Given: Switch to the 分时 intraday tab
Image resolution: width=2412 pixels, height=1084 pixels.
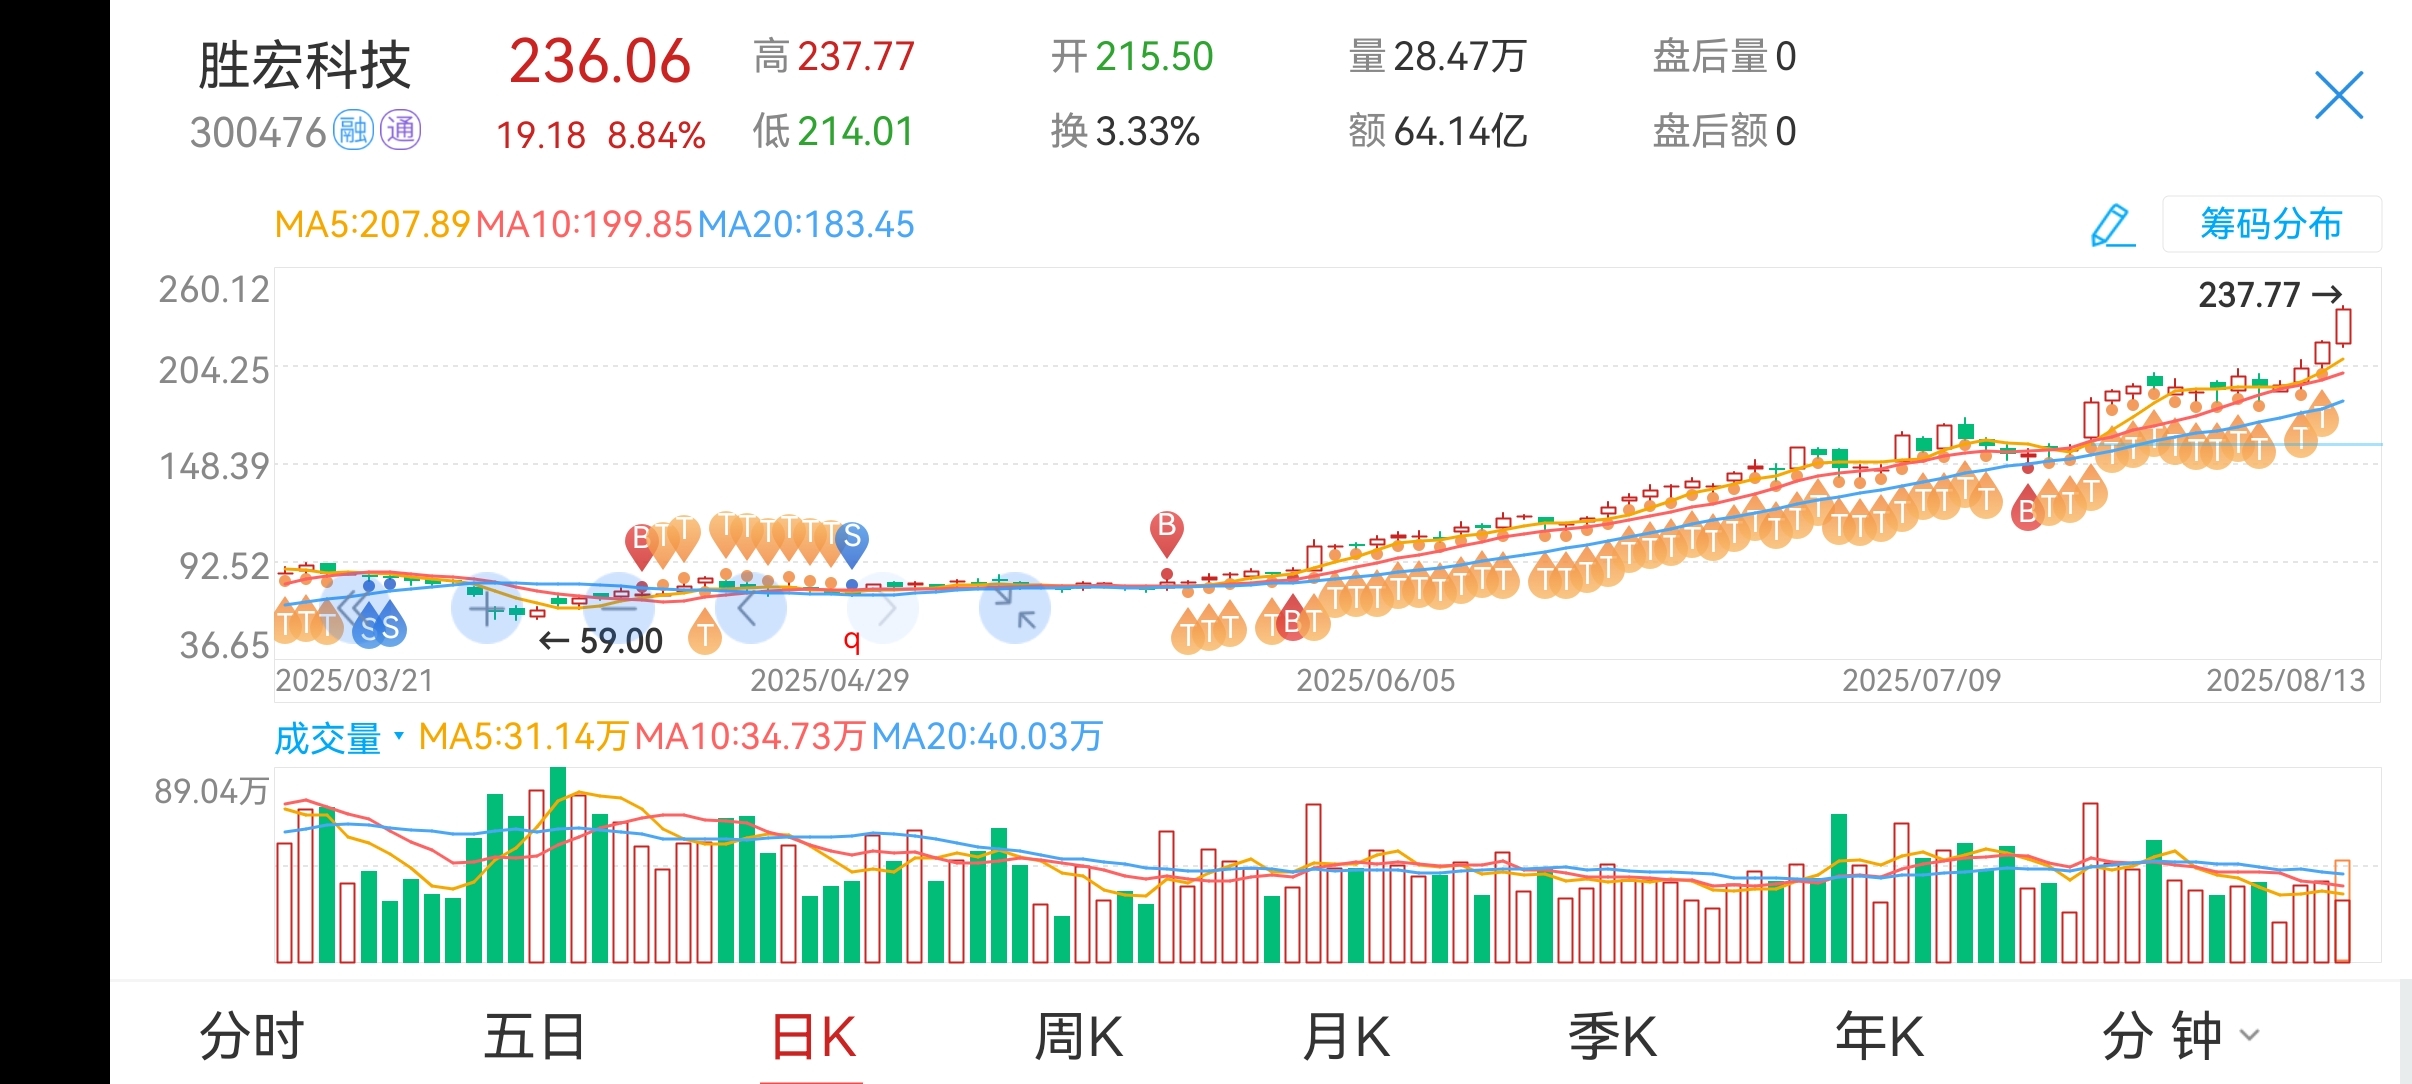Looking at the screenshot, I should click(x=252, y=1035).
